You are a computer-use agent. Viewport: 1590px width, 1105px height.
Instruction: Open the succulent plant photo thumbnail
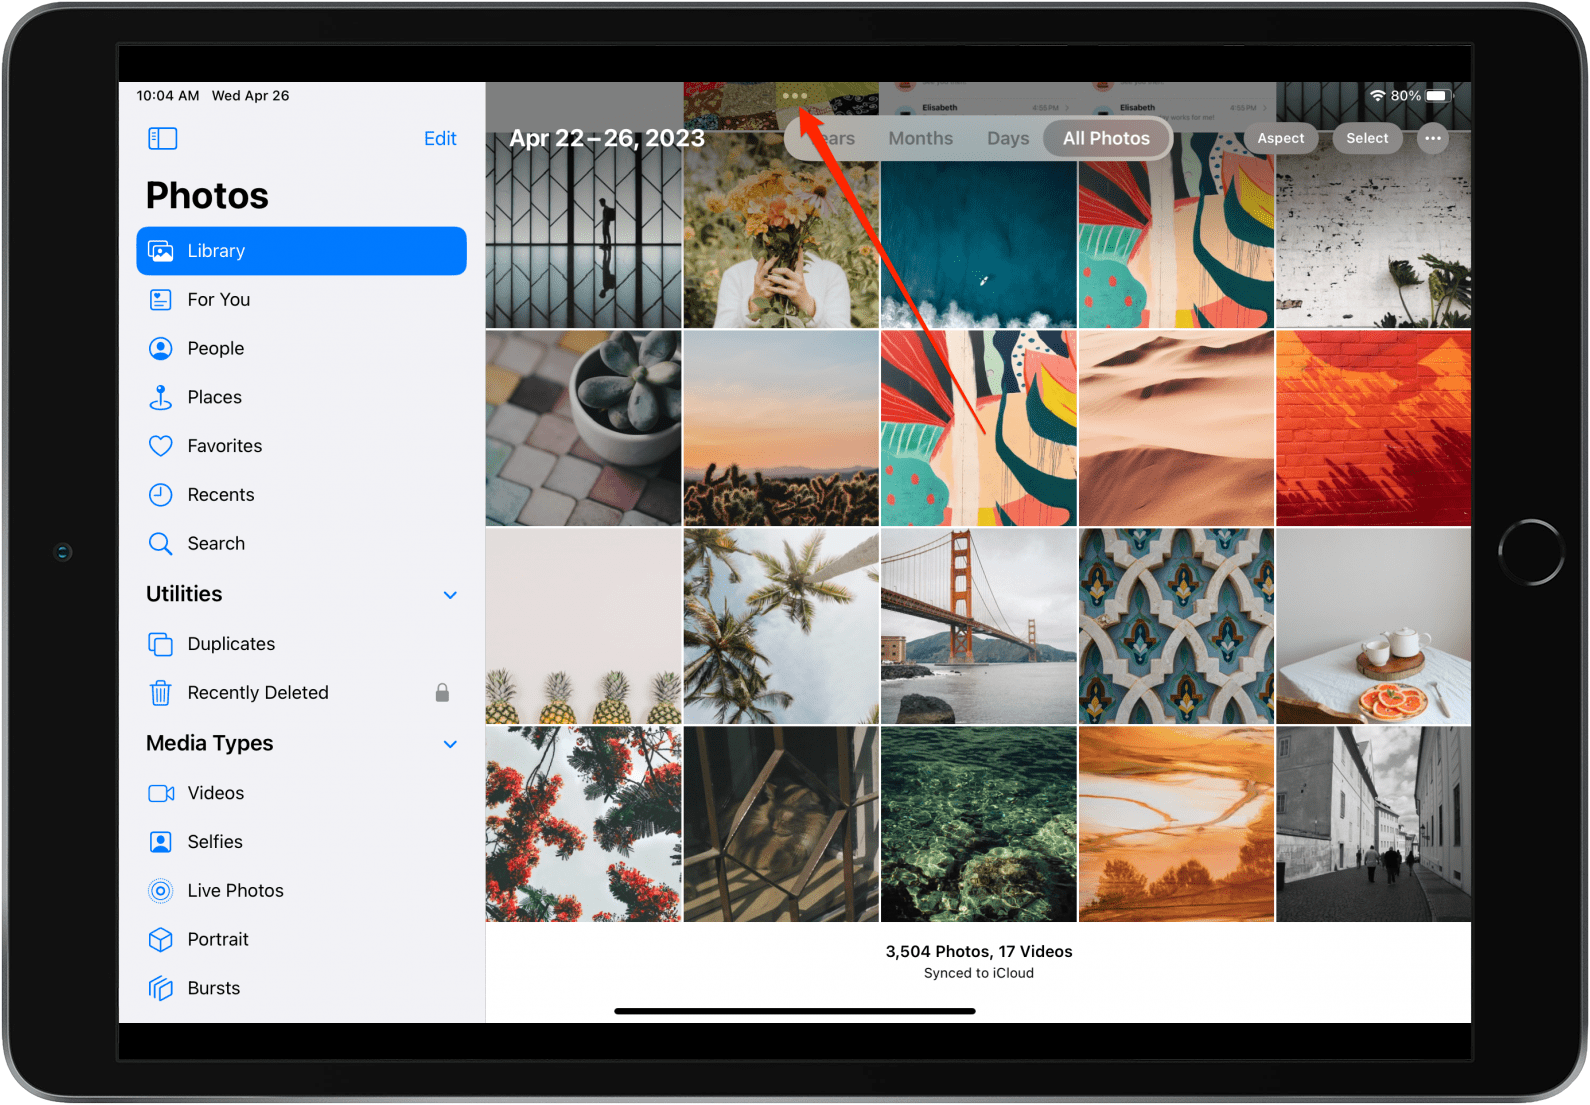pos(583,428)
